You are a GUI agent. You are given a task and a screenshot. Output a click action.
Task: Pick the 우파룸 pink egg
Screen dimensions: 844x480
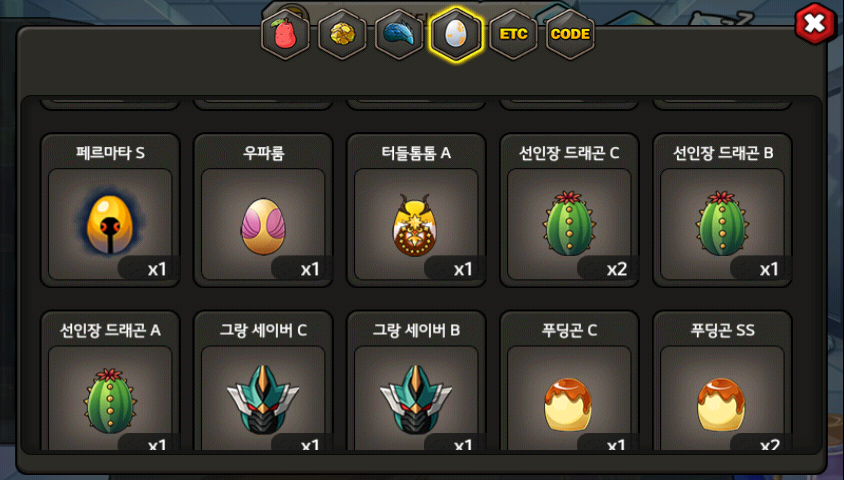263,226
